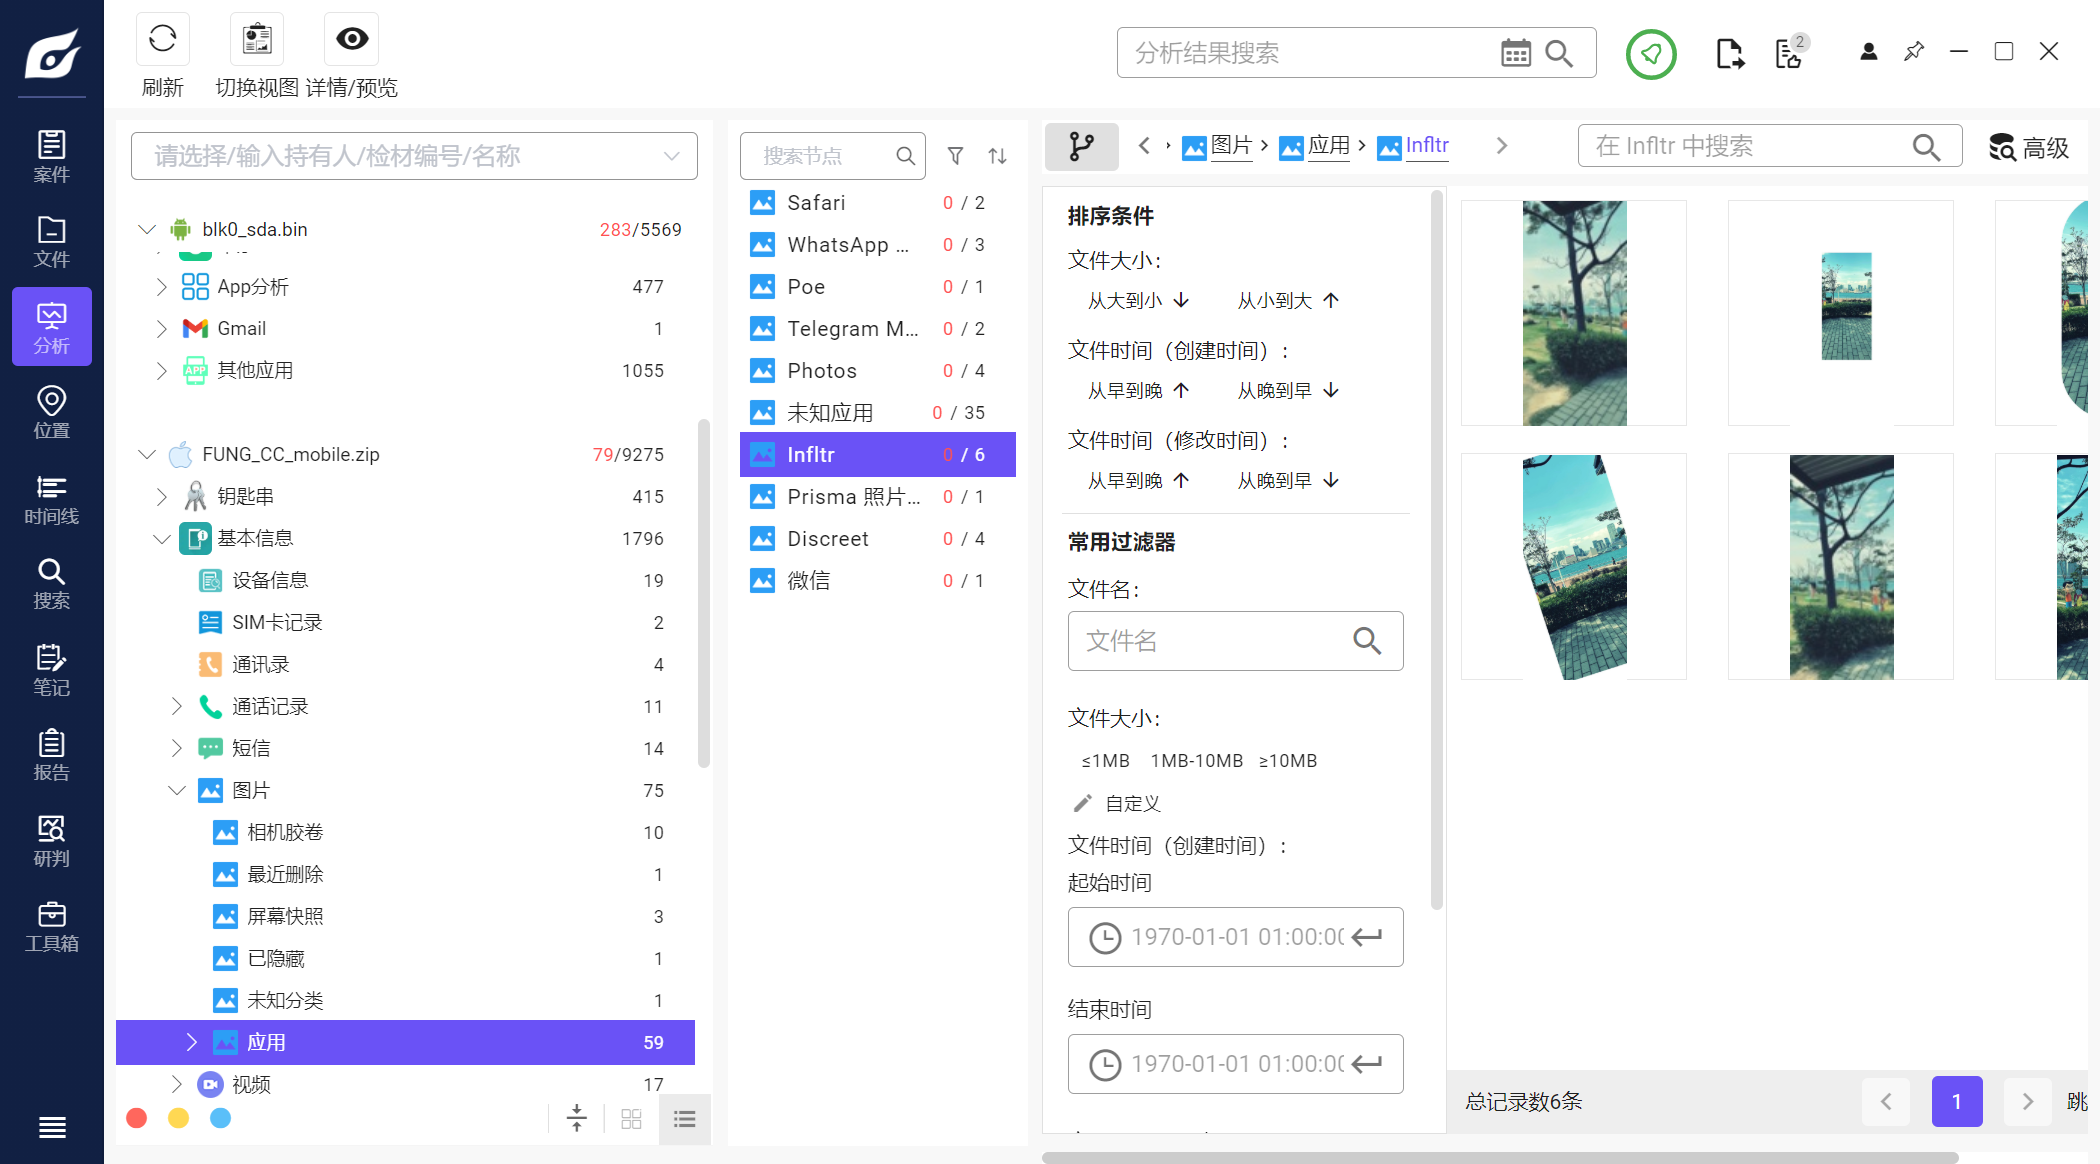Click the green shield icon in the header
The image size is (2100, 1164).
pos(1650,54)
